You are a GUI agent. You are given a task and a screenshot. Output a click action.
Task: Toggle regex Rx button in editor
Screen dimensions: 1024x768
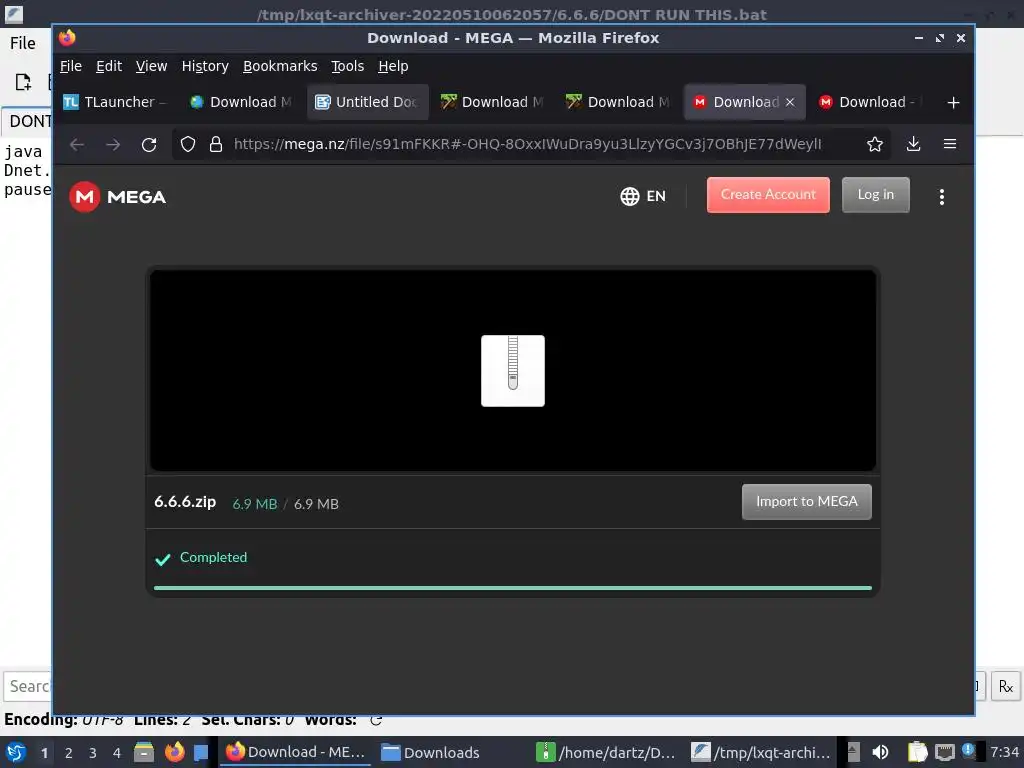pos(1005,686)
